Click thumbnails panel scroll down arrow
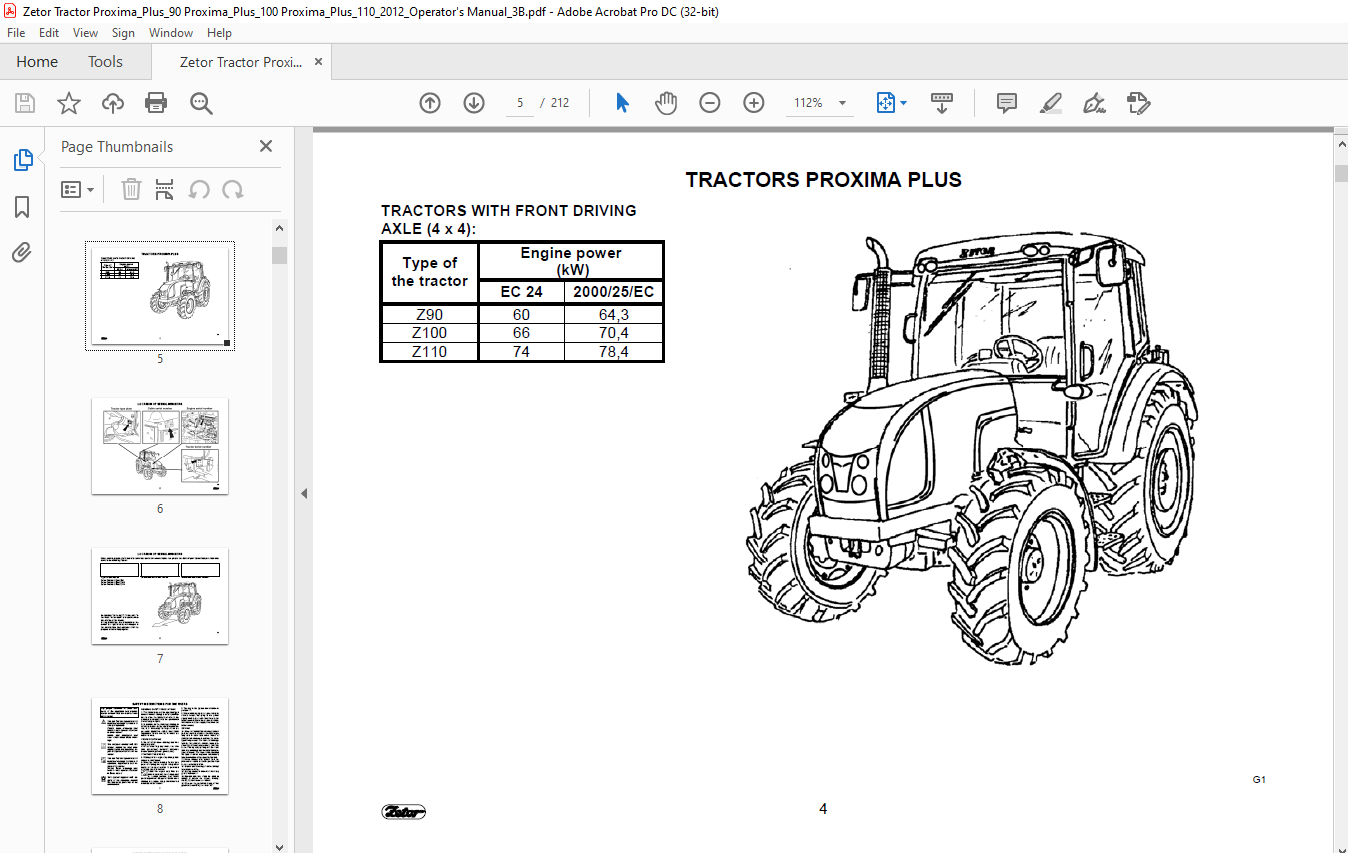Image resolution: width=1348 pixels, height=853 pixels. click(x=280, y=846)
